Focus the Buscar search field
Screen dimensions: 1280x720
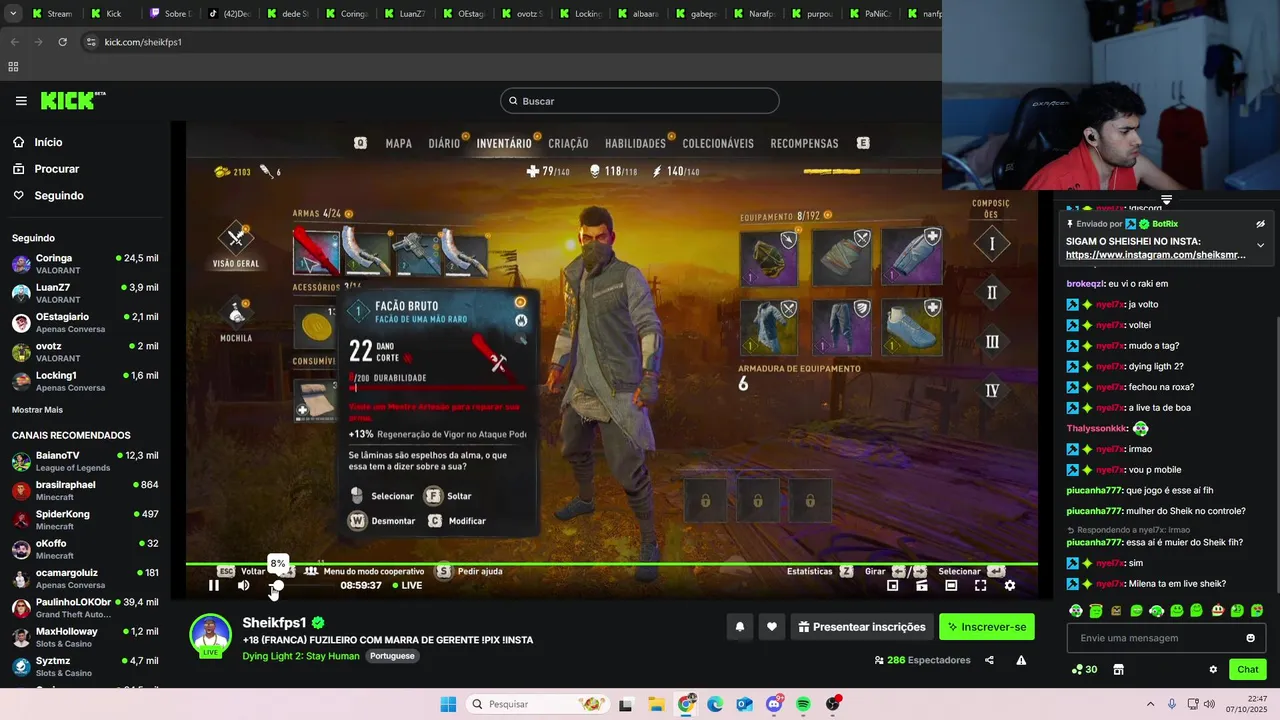click(640, 101)
